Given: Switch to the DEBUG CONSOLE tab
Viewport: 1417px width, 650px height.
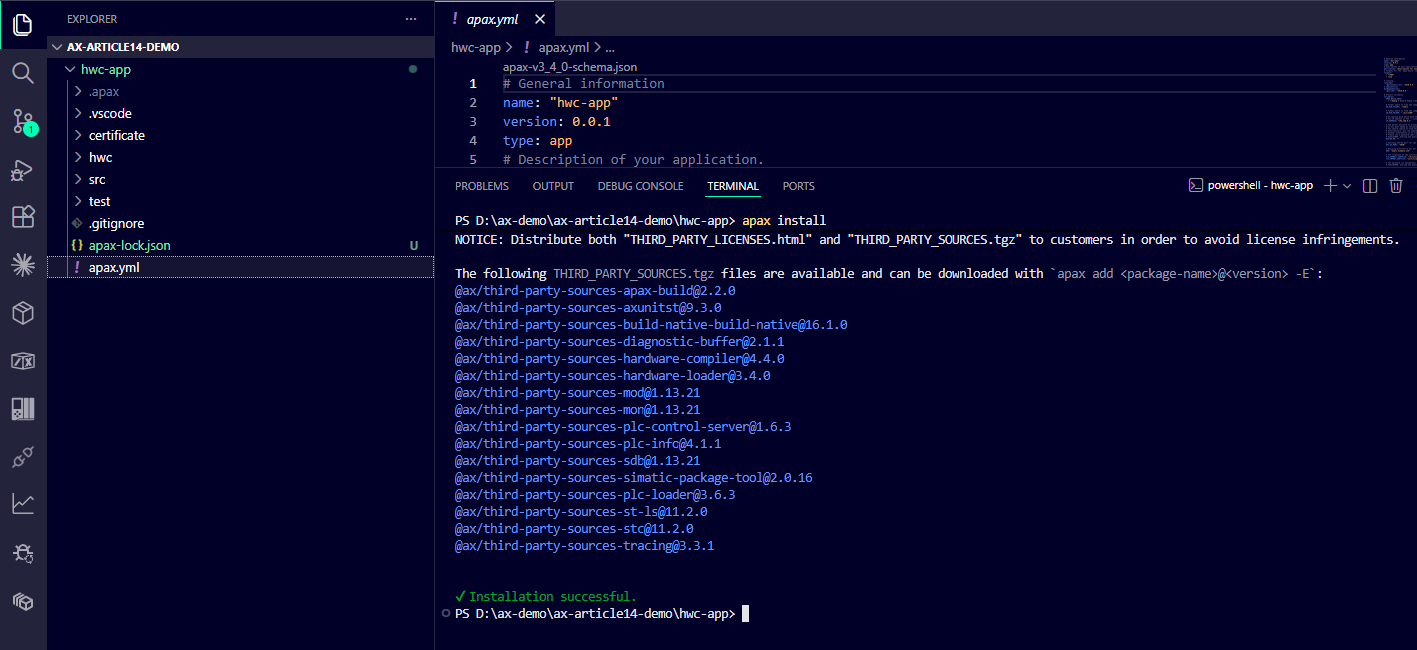Looking at the screenshot, I should 641,186.
